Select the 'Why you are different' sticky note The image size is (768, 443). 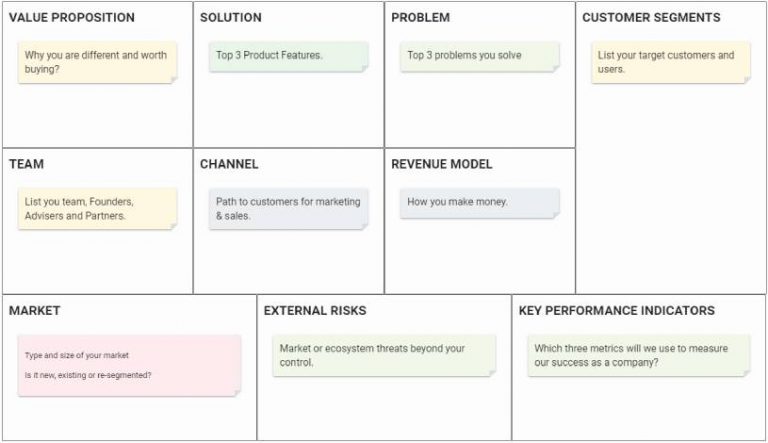coord(97,62)
